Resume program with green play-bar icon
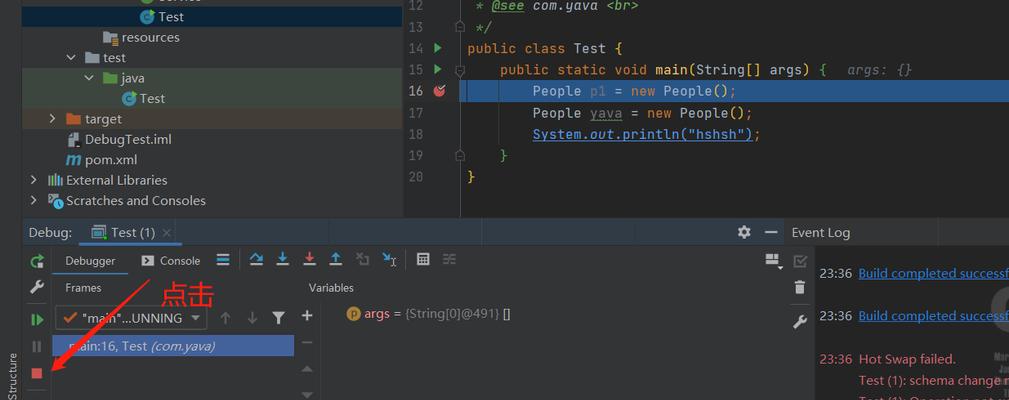This screenshot has height=400, width=1009. [37, 320]
